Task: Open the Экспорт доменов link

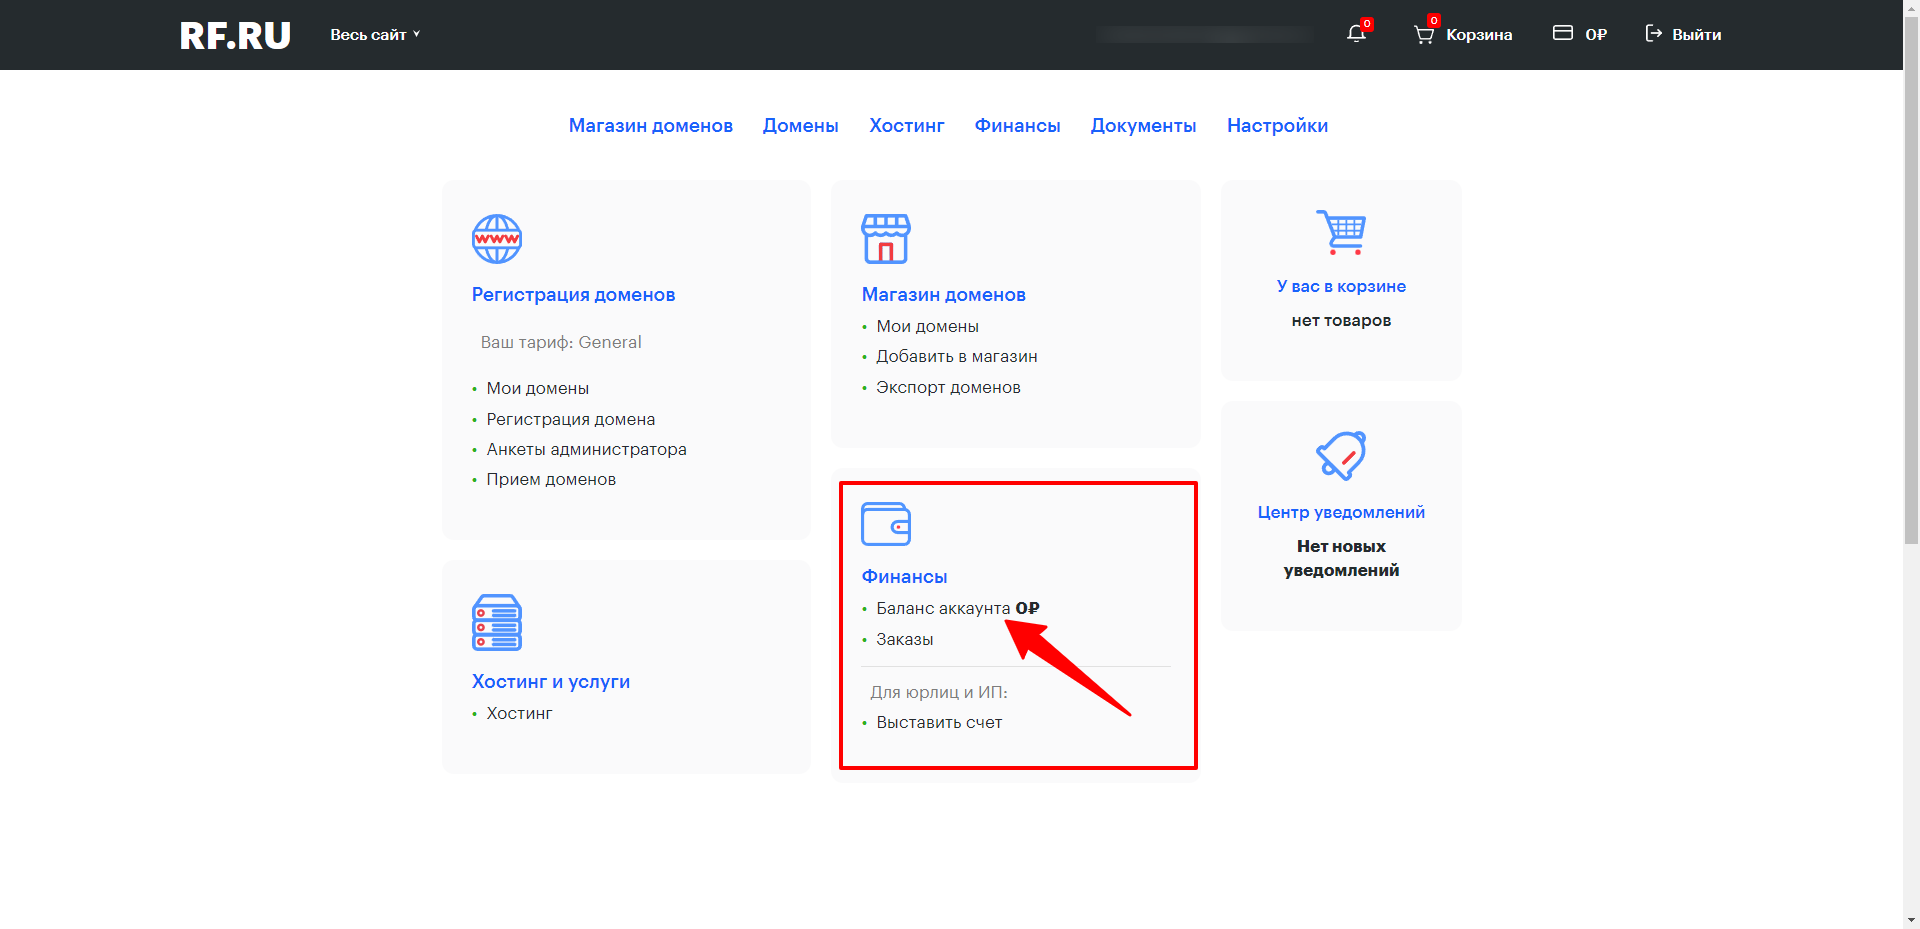Action: (x=948, y=388)
